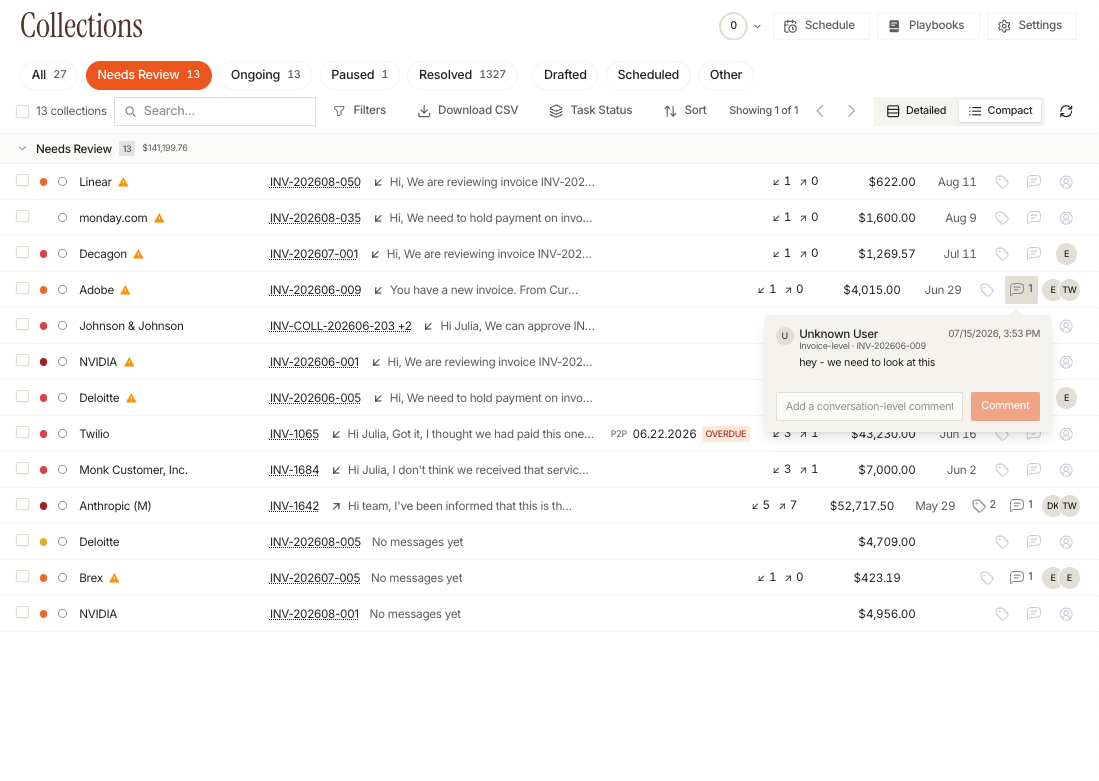Switch to Compact view
The width and height of the screenshot is (1099, 781).
tap(999, 111)
